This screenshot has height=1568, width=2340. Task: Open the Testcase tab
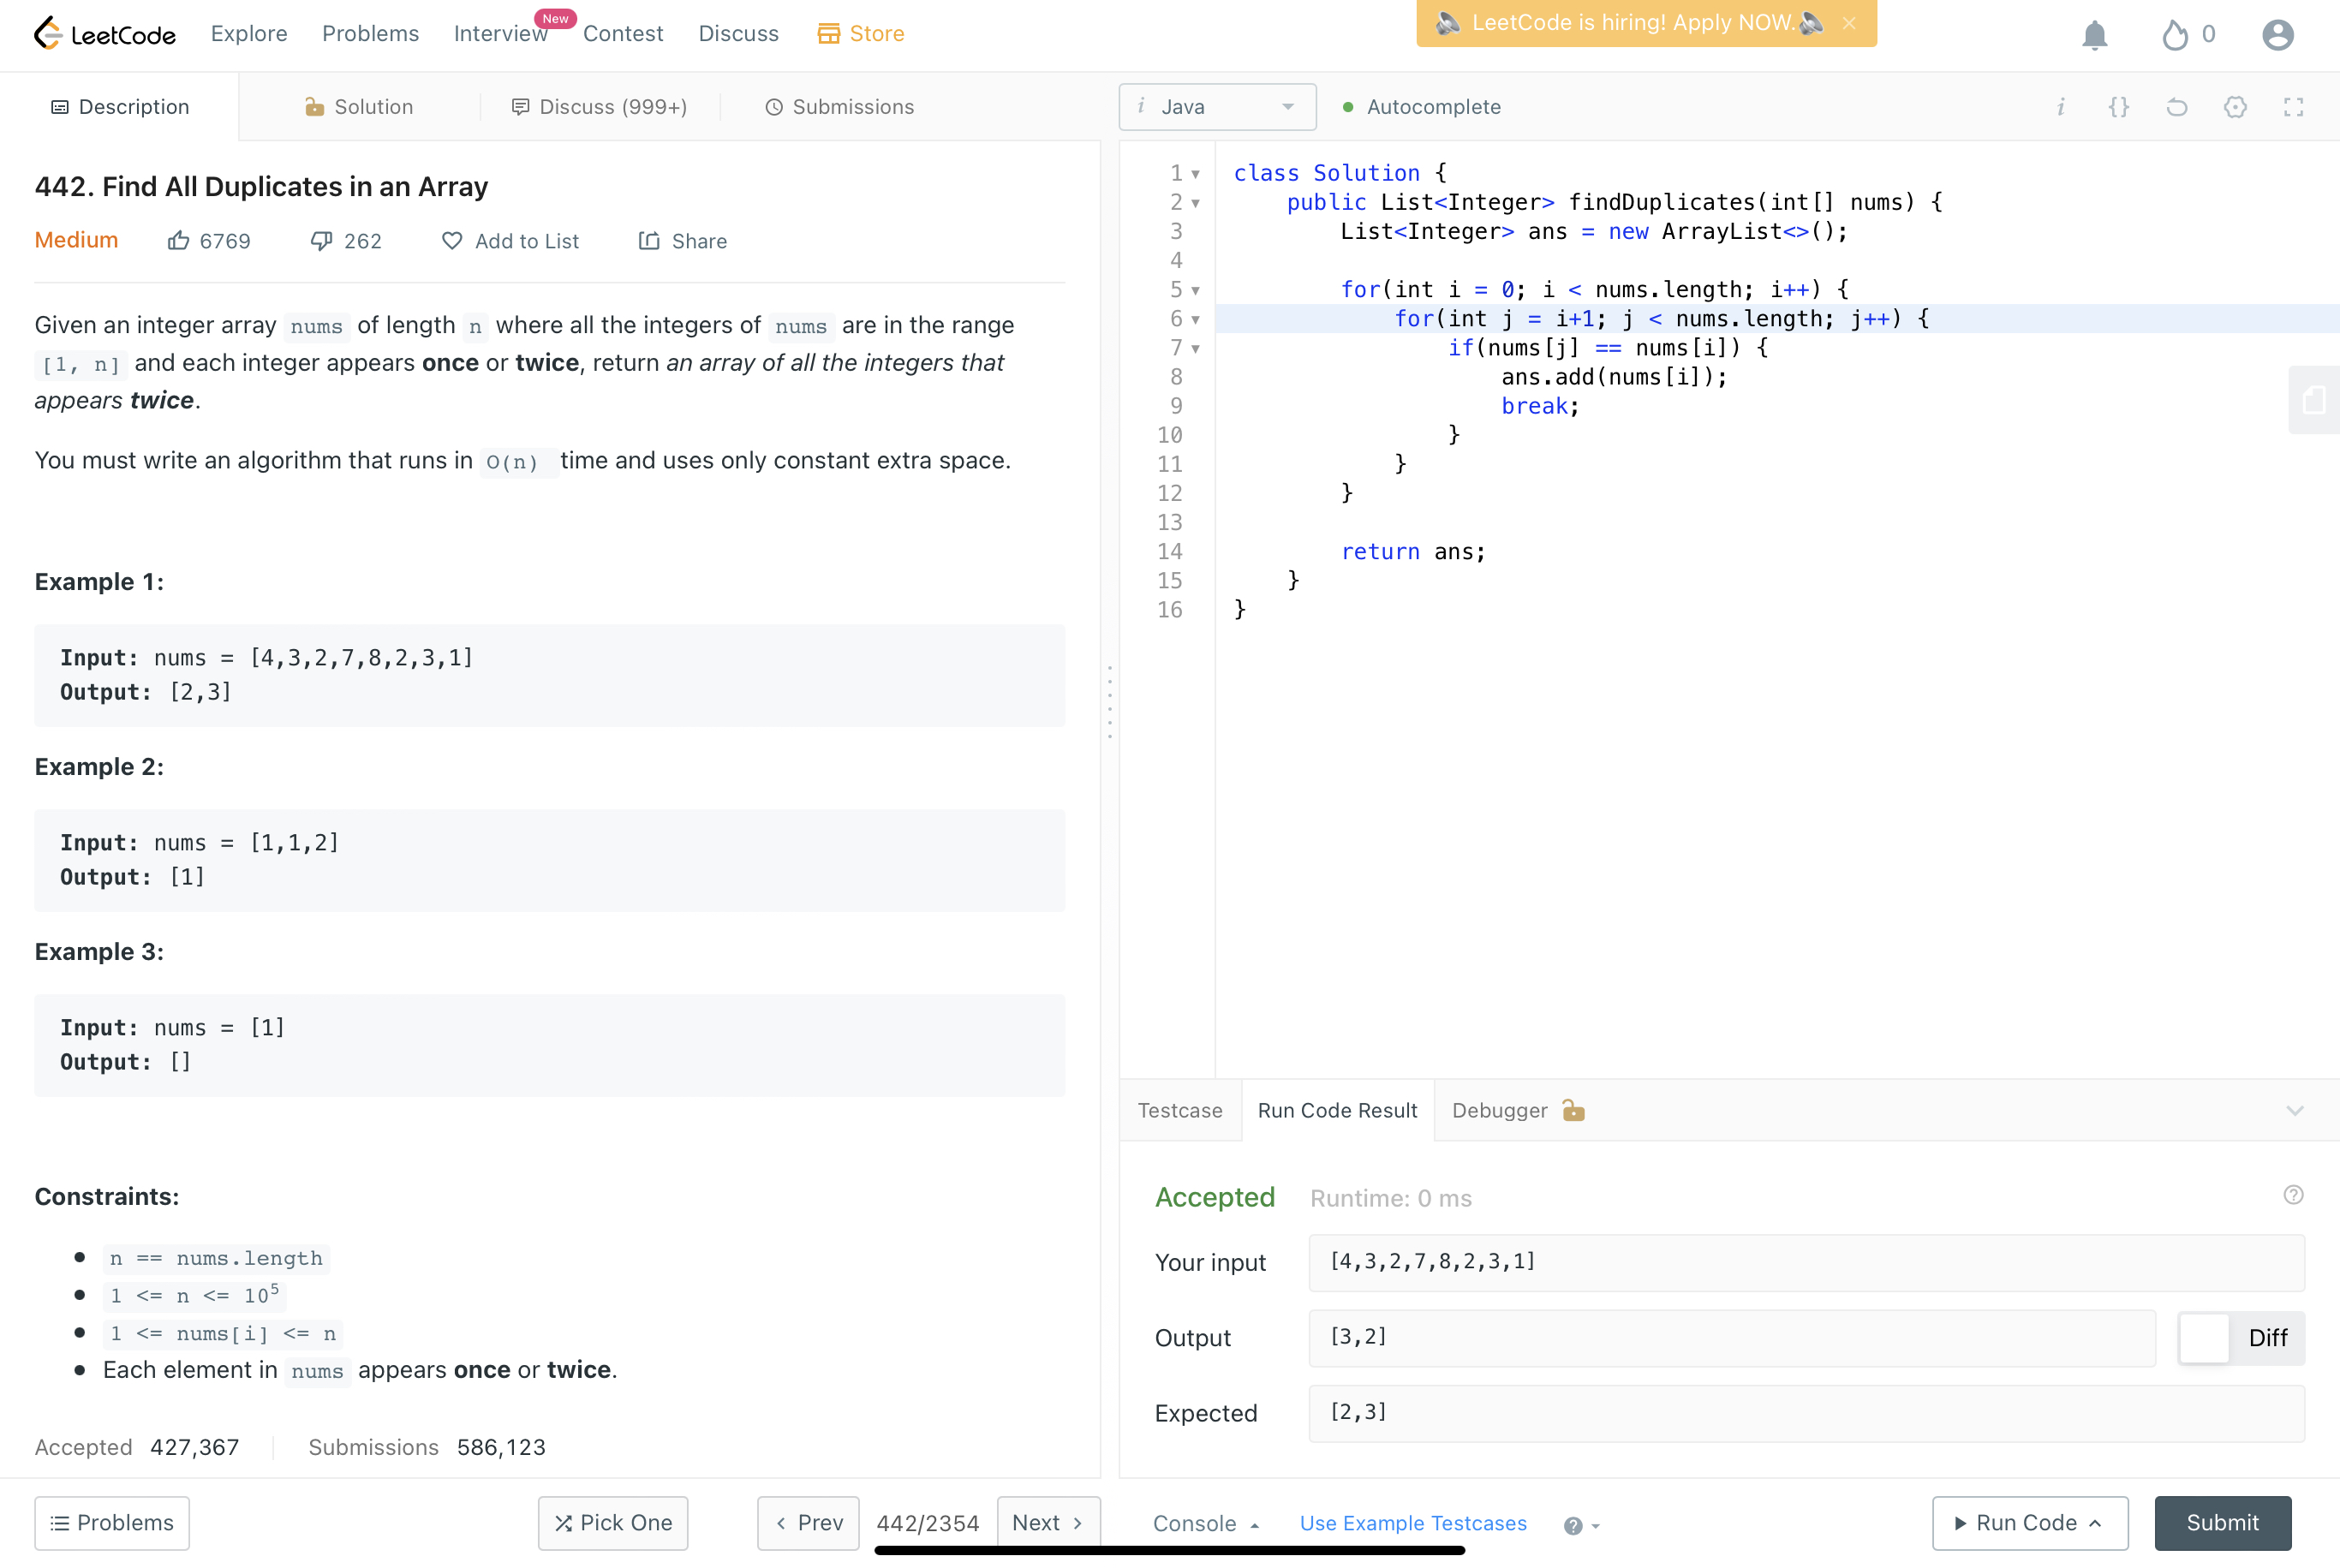1179,1111
